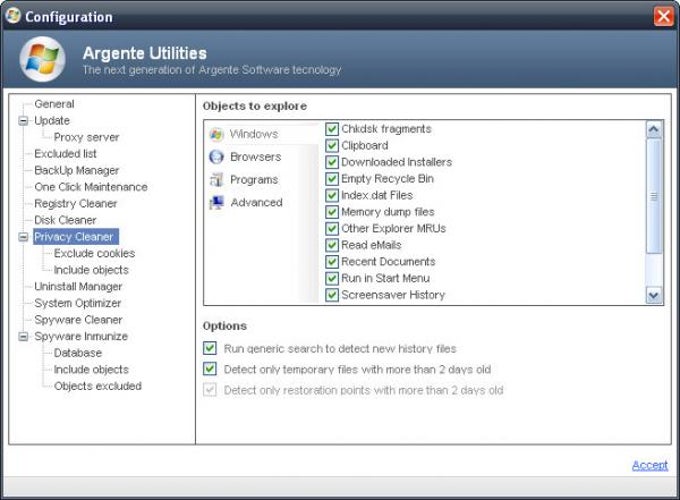
Task: Uncheck Screensaver History
Action: tap(332, 295)
